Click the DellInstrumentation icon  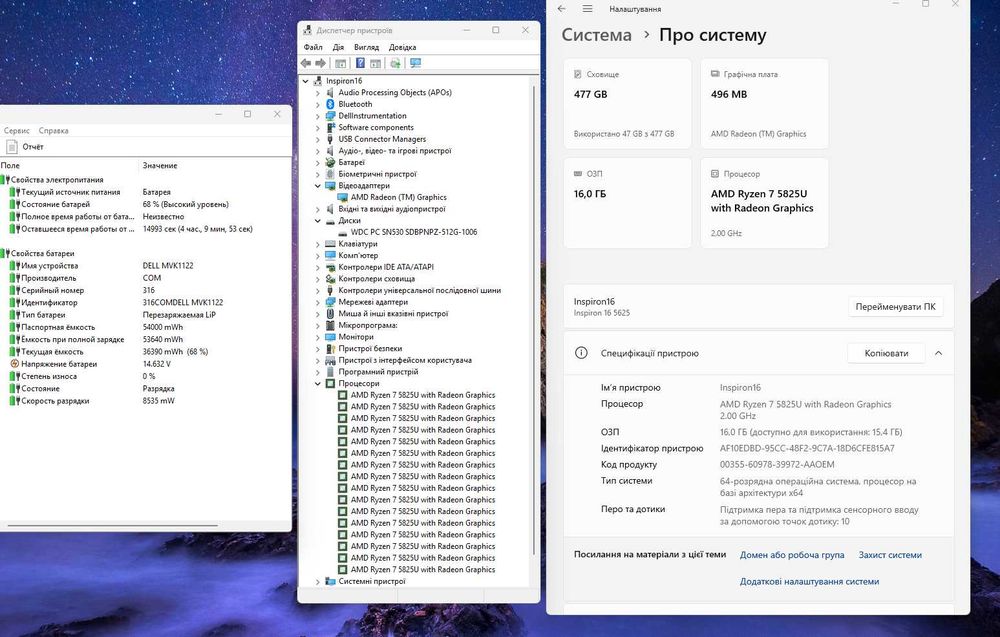click(330, 115)
